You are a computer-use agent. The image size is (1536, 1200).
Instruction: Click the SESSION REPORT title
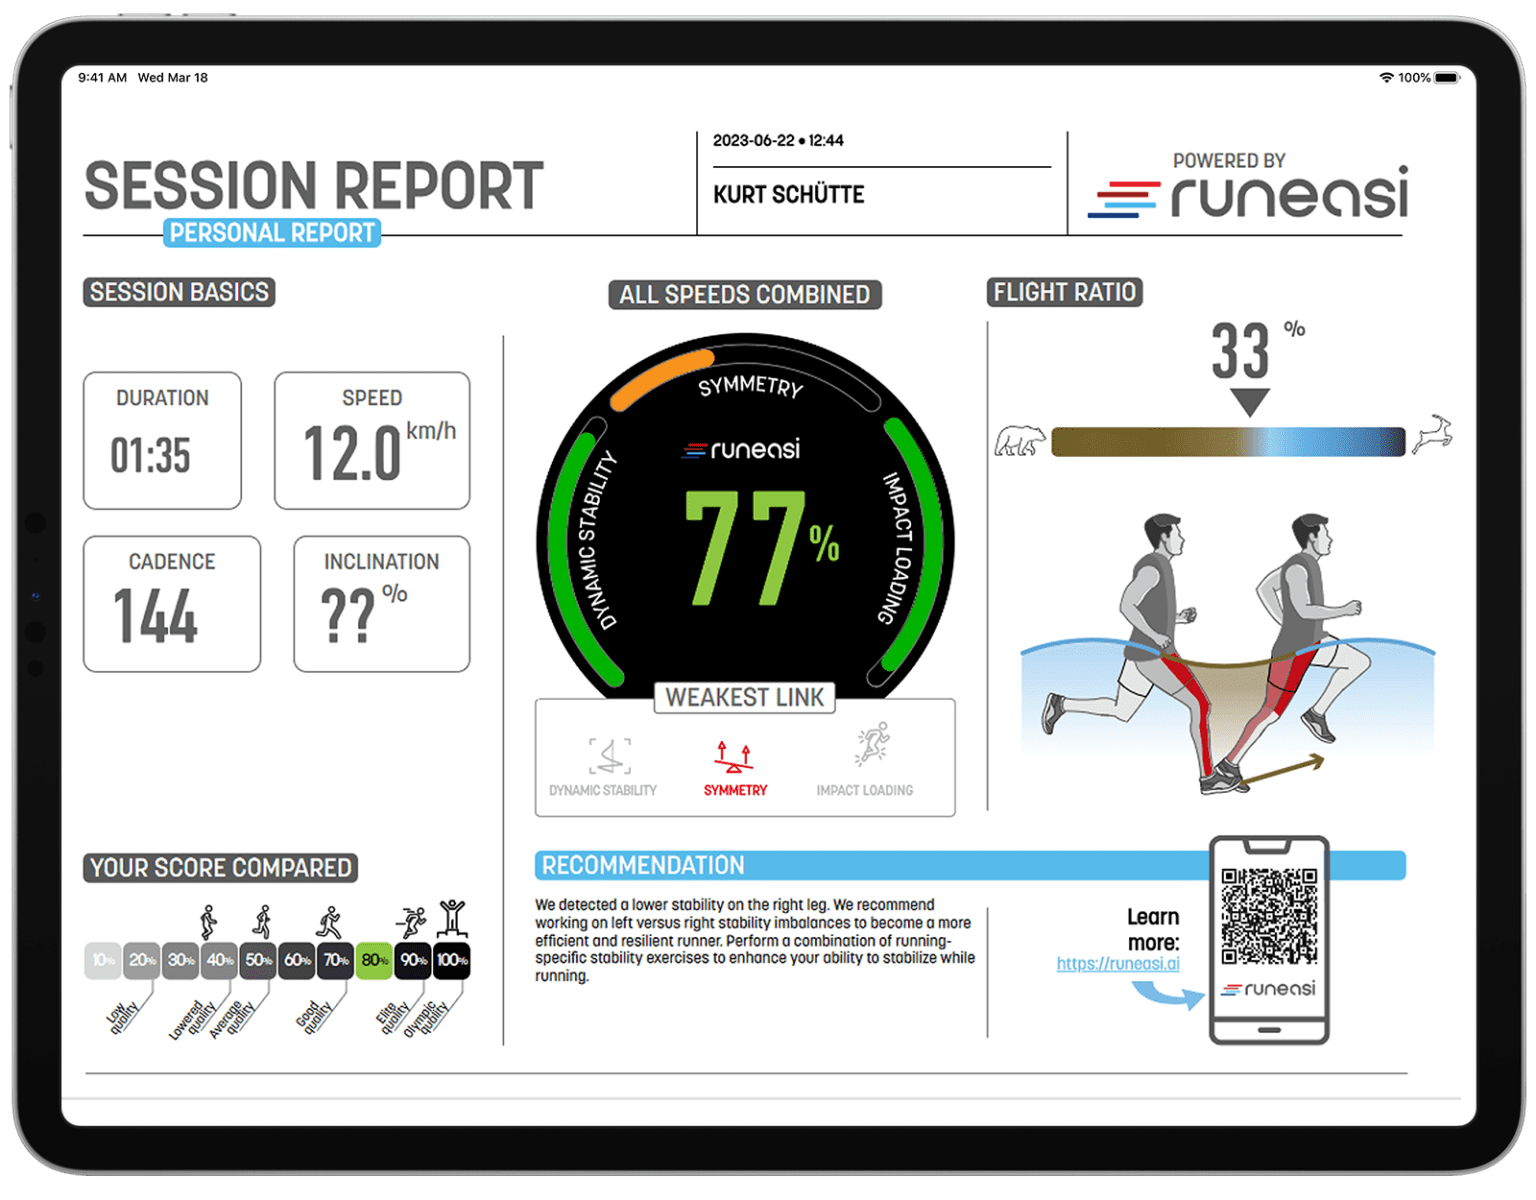pyautogui.click(x=314, y=186)
